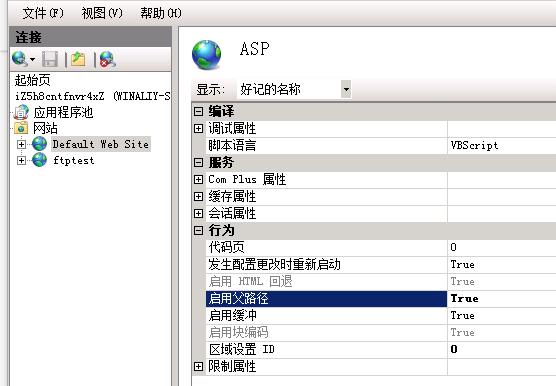Expand the Default Web Site node

[21, 144]
